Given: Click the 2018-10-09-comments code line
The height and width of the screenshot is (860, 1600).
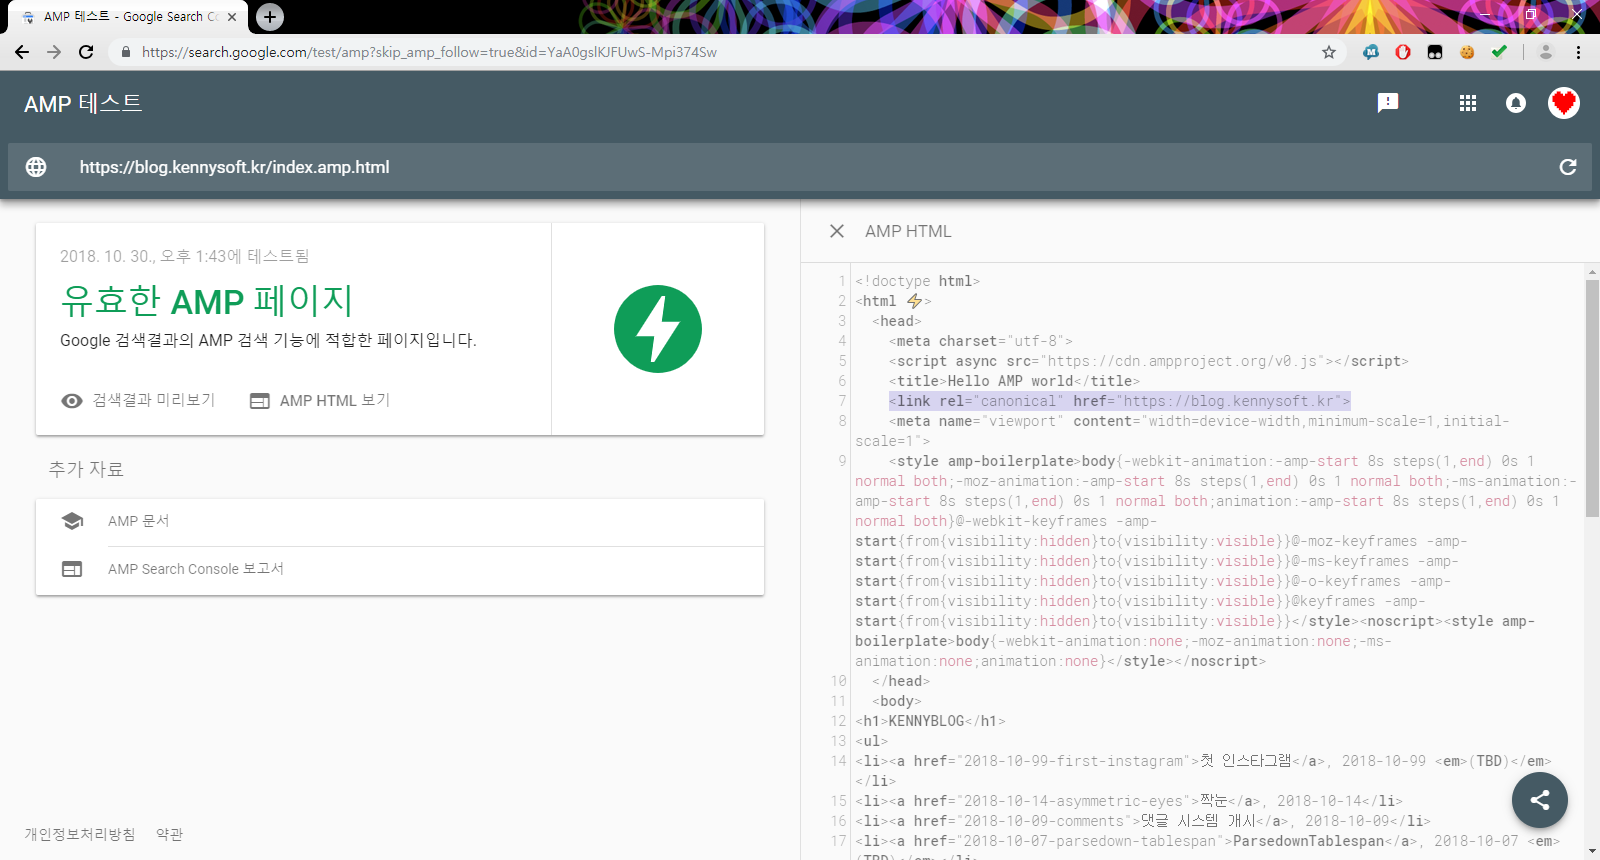Looking at the screenshot, I should point(1143,821).
